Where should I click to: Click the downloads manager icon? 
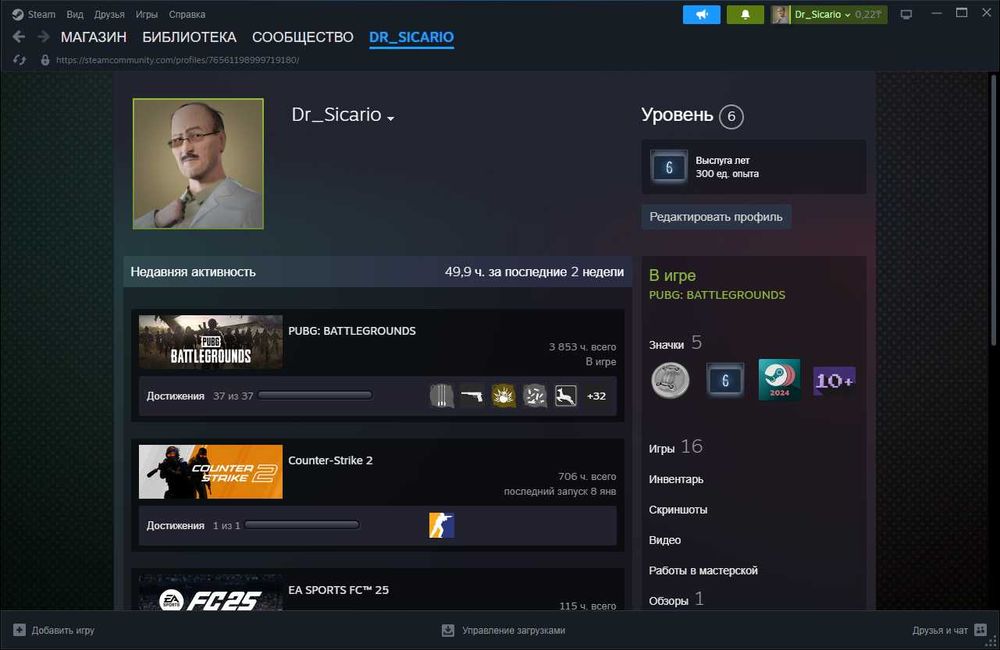448,630
